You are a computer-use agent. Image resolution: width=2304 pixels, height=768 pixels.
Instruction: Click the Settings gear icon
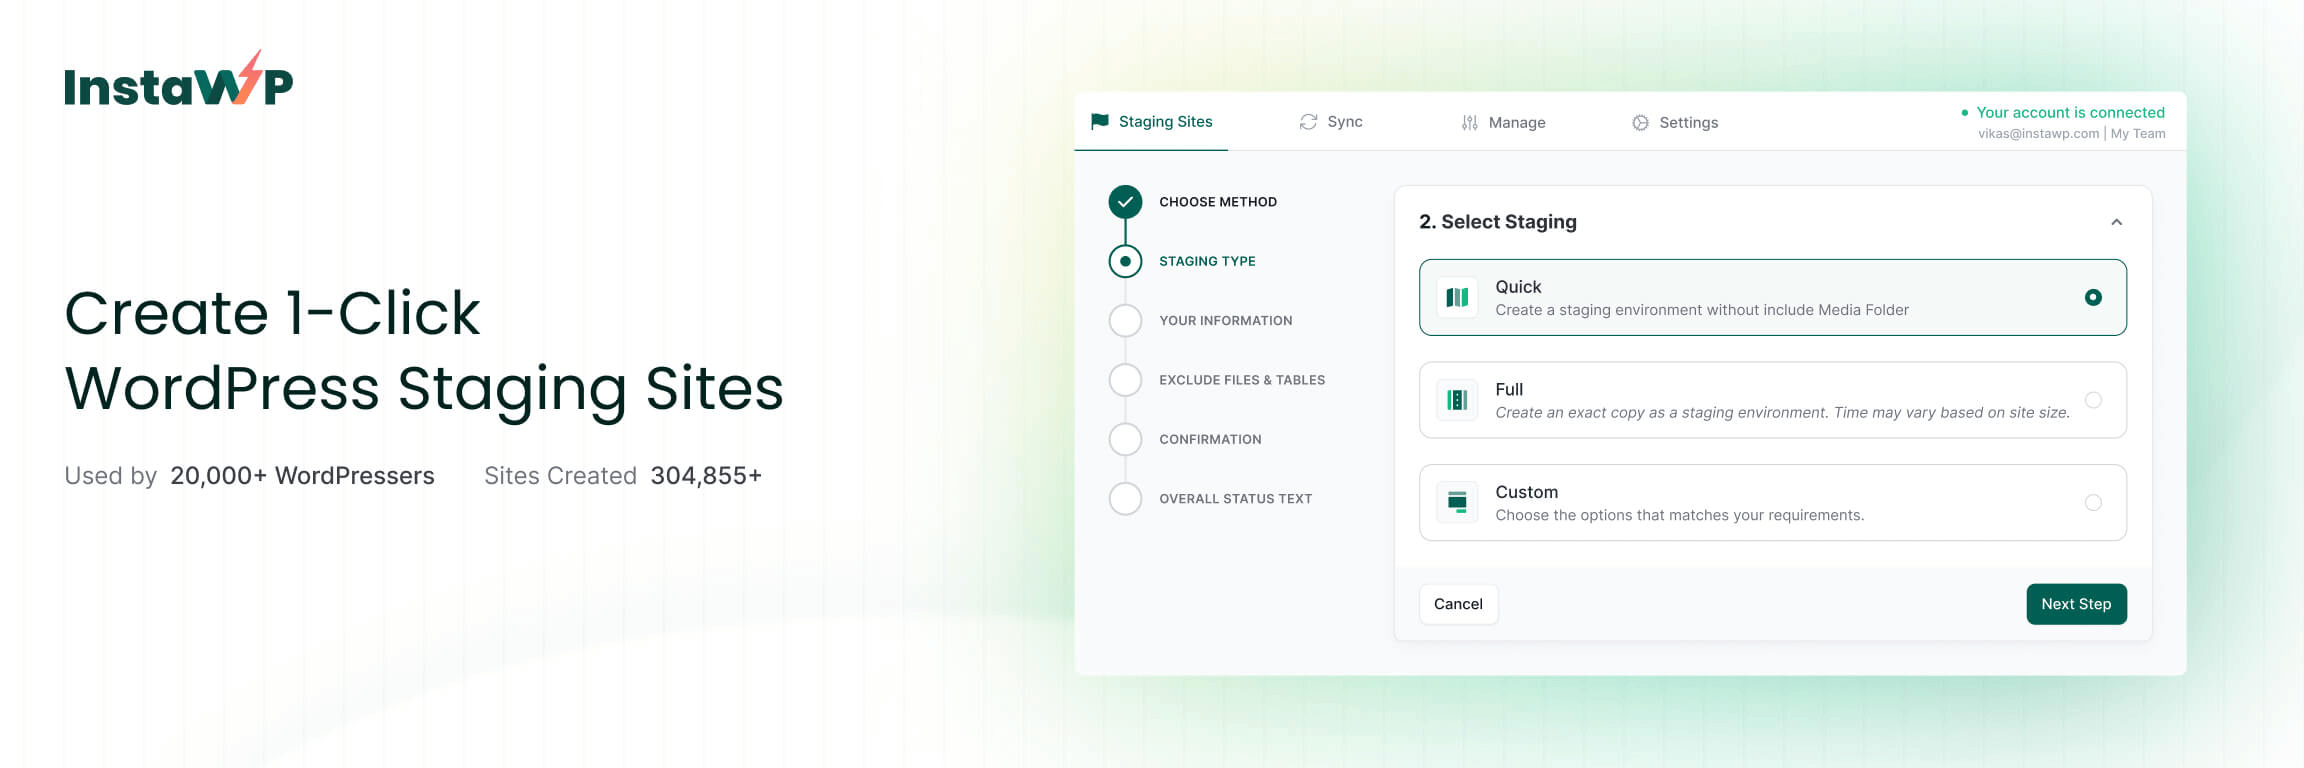(x=1640, y=123)
